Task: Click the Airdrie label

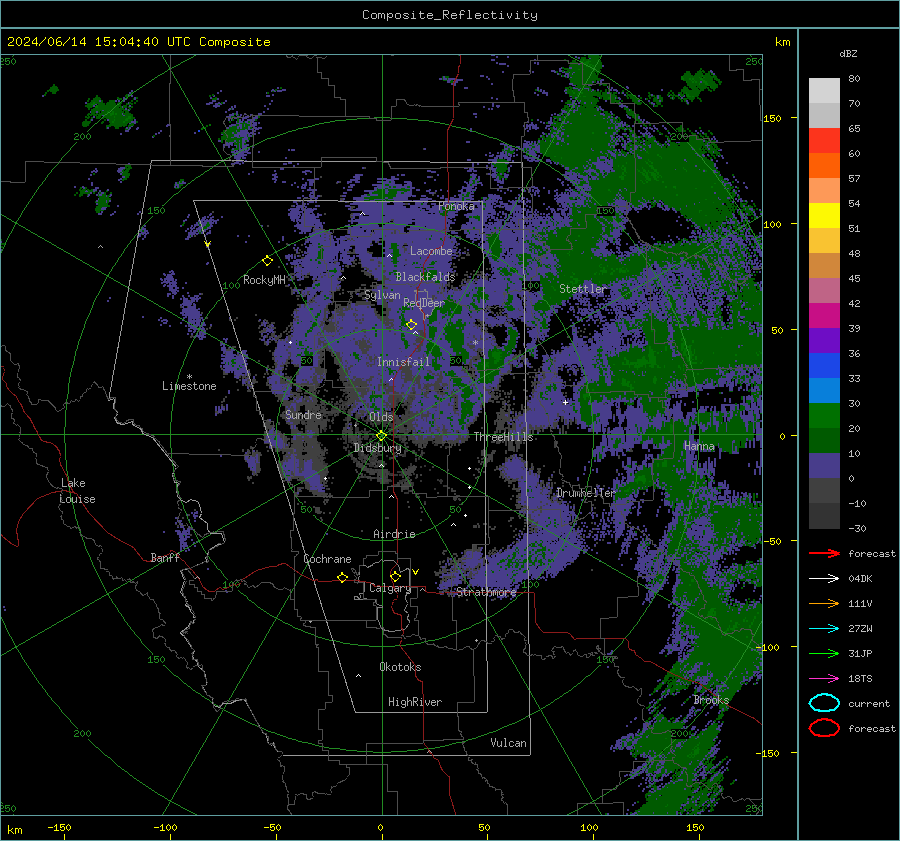Action: click(394, 534)
